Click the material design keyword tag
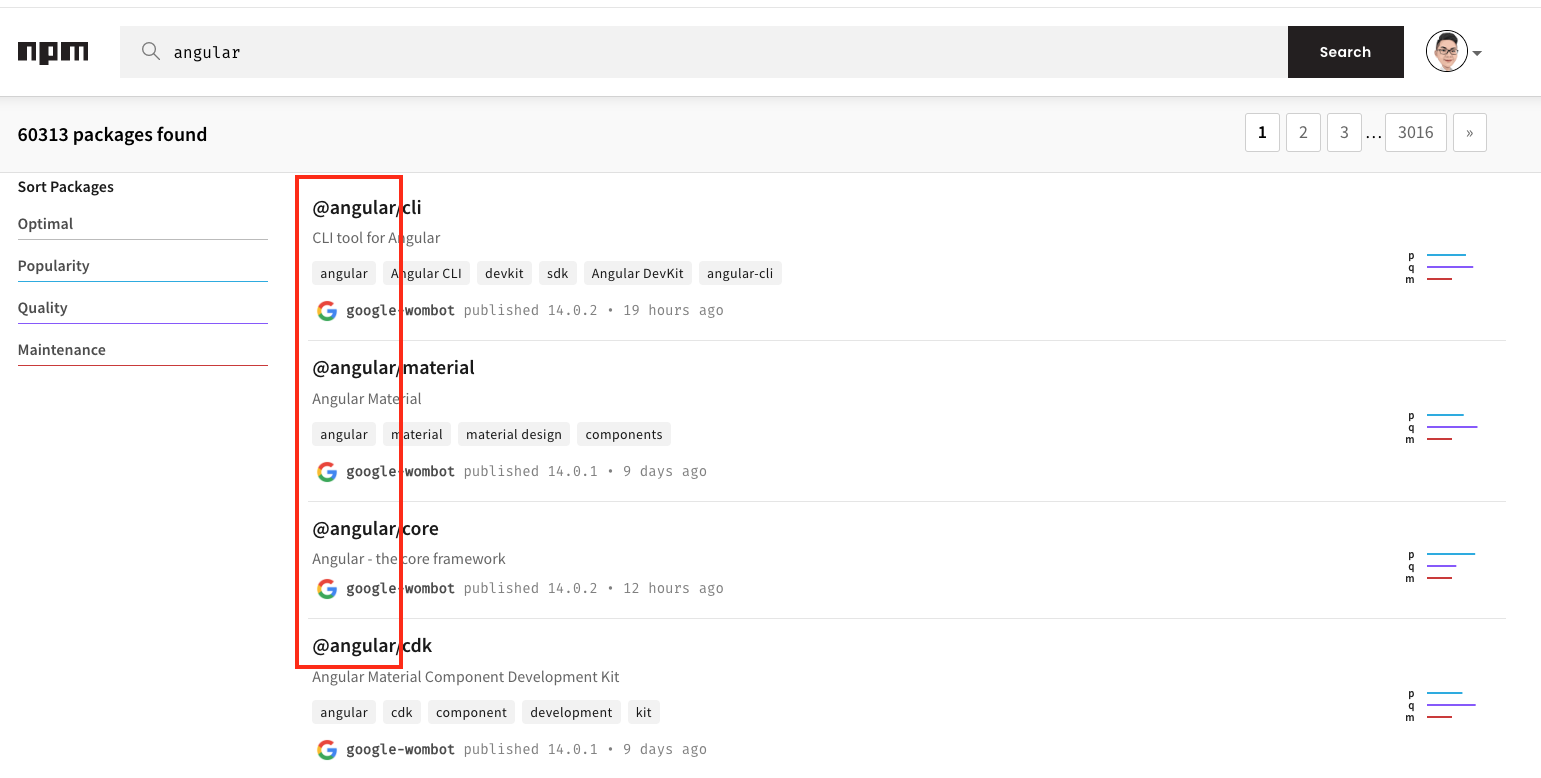Viewport: 1541px width, 778px height. click(x=514, y=434)
